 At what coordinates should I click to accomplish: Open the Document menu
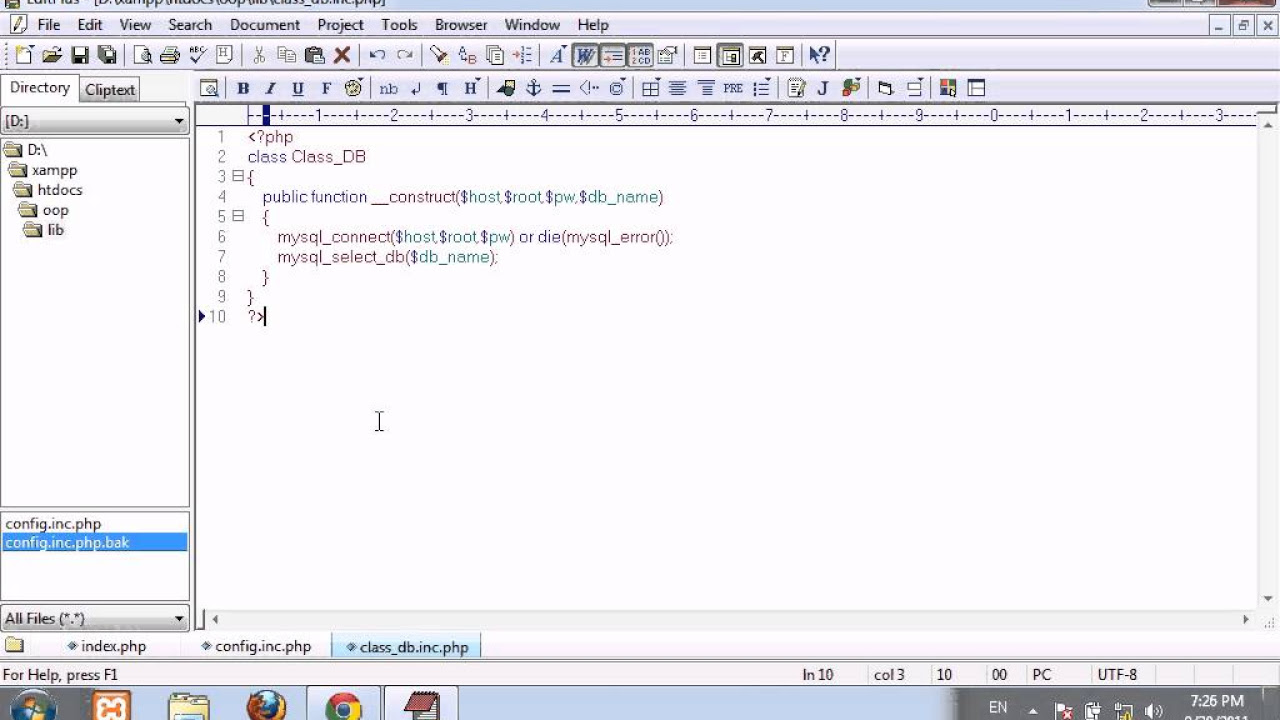pos(264,24)
